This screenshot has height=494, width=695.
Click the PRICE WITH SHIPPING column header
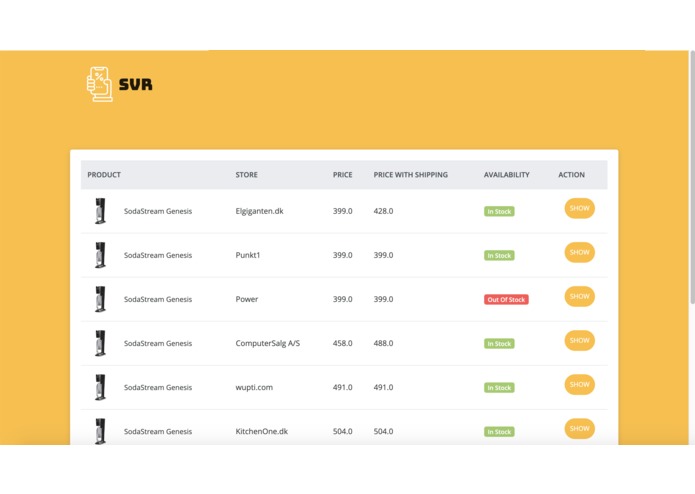coord(410,175)
